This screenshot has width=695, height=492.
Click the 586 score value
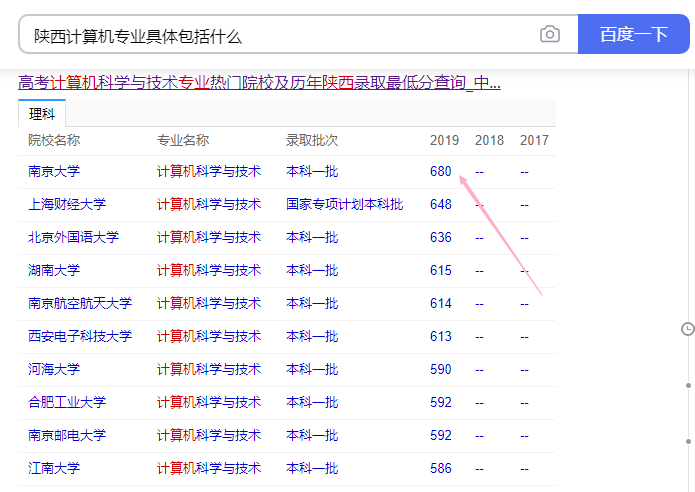click(x=441, y=468)
